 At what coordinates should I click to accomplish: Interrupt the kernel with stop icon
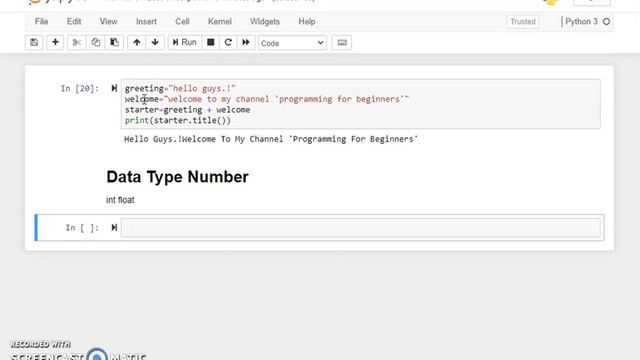pyautogui.click(x=211, y=42)
